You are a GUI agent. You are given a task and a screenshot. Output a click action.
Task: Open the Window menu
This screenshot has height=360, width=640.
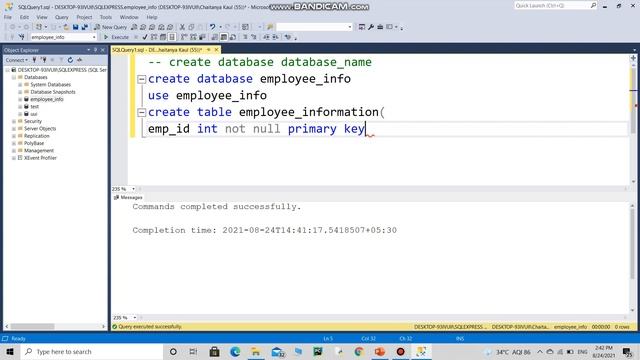coord(129,17)
